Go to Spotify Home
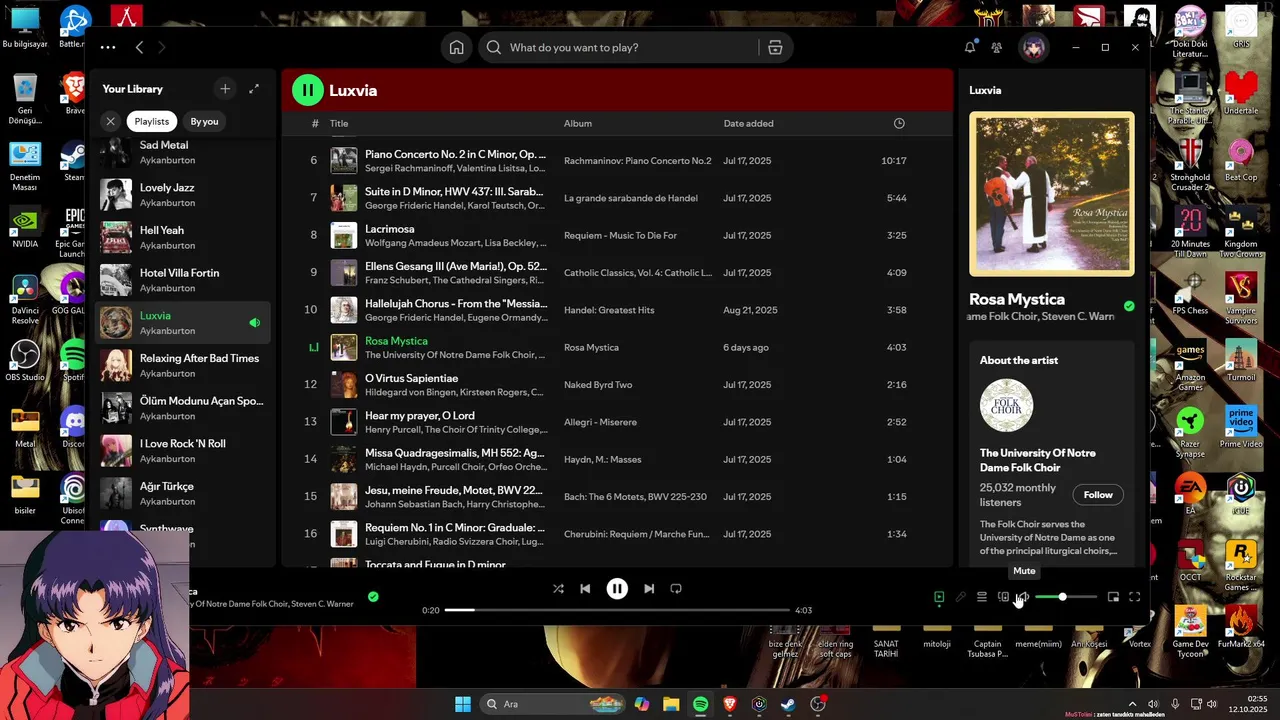The image size is (1280, 720). coord(456,47)
